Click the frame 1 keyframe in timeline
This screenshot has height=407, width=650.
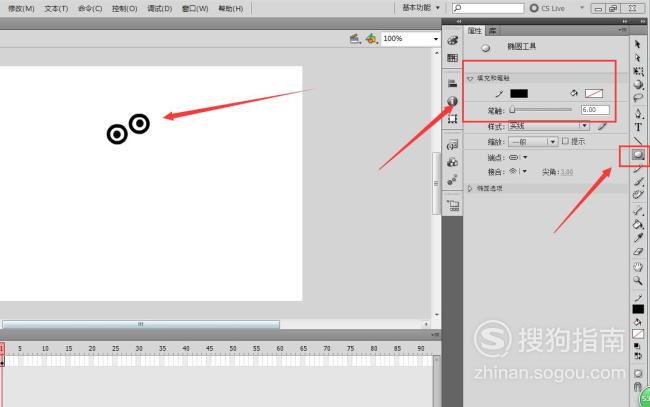[2, 363]
